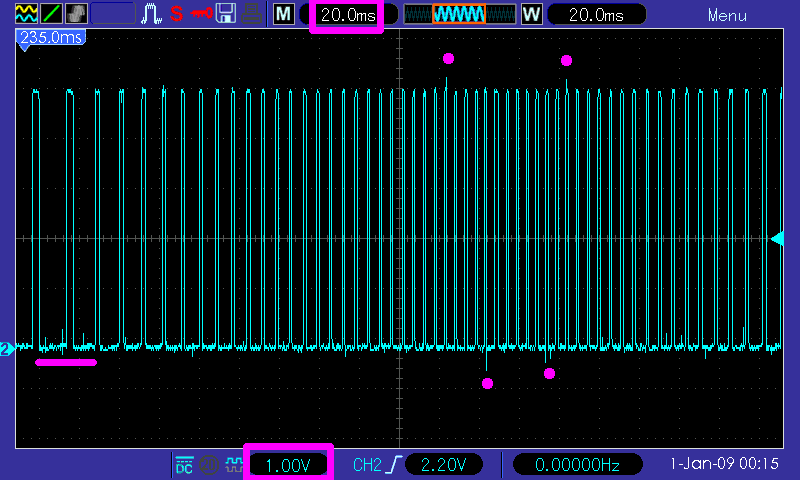
Task: Select the main timebase 20.0ms value
Action: [348, 15]
